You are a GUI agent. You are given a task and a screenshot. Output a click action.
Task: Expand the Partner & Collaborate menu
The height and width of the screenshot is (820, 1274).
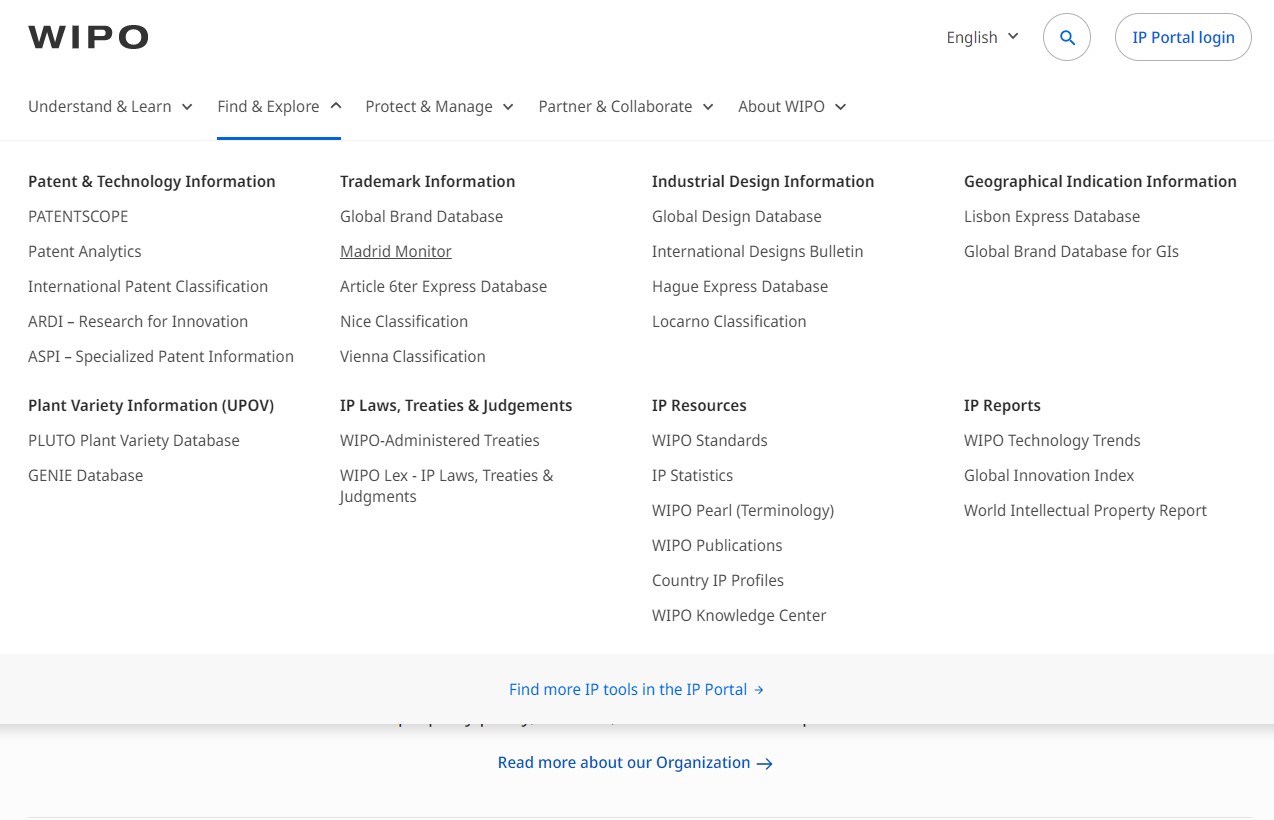626,107
